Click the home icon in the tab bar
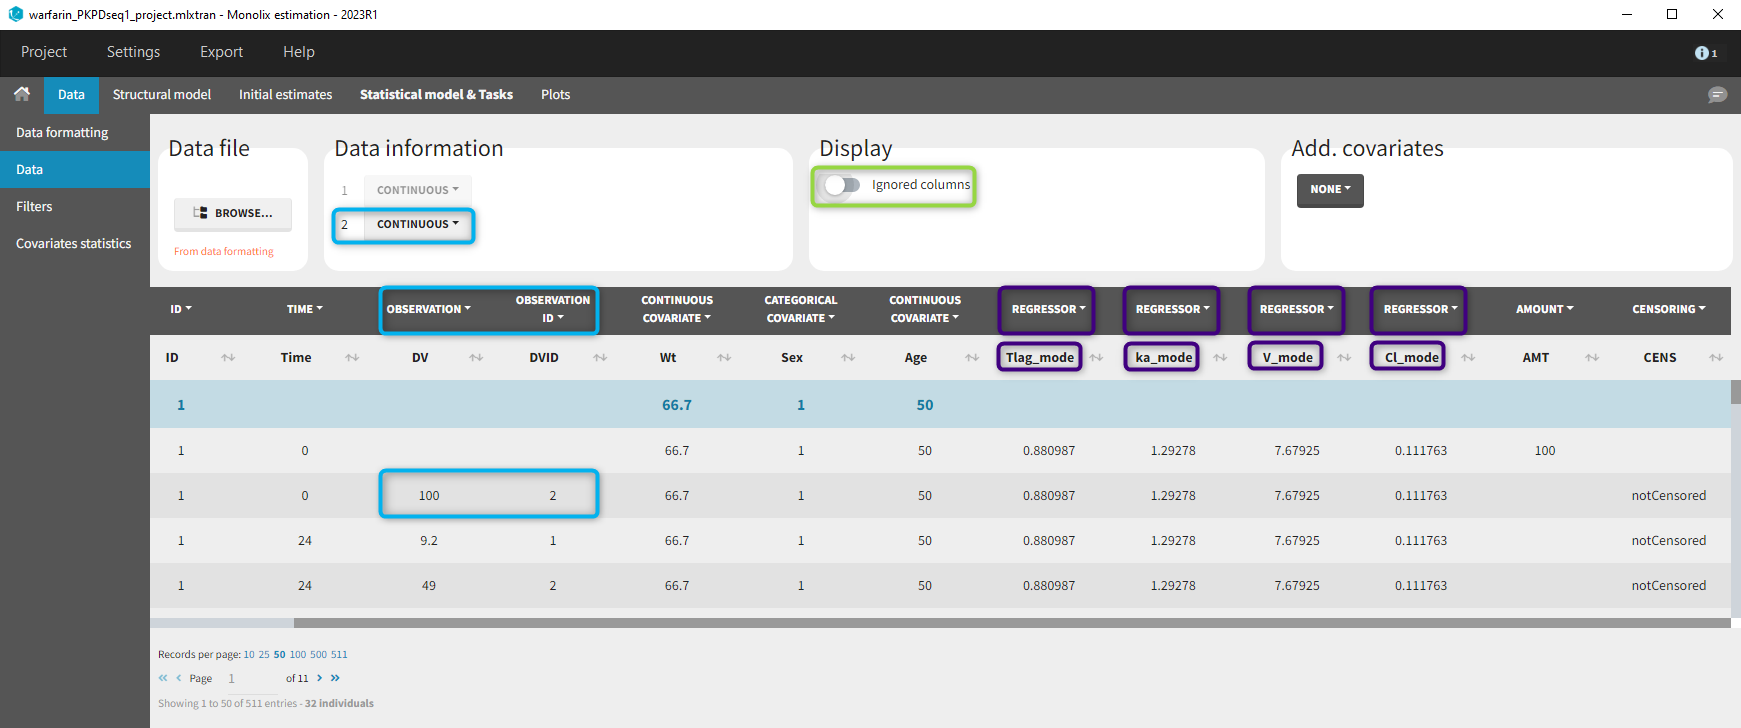Viewport: 1741px width, 728px height. pos(22,94)
